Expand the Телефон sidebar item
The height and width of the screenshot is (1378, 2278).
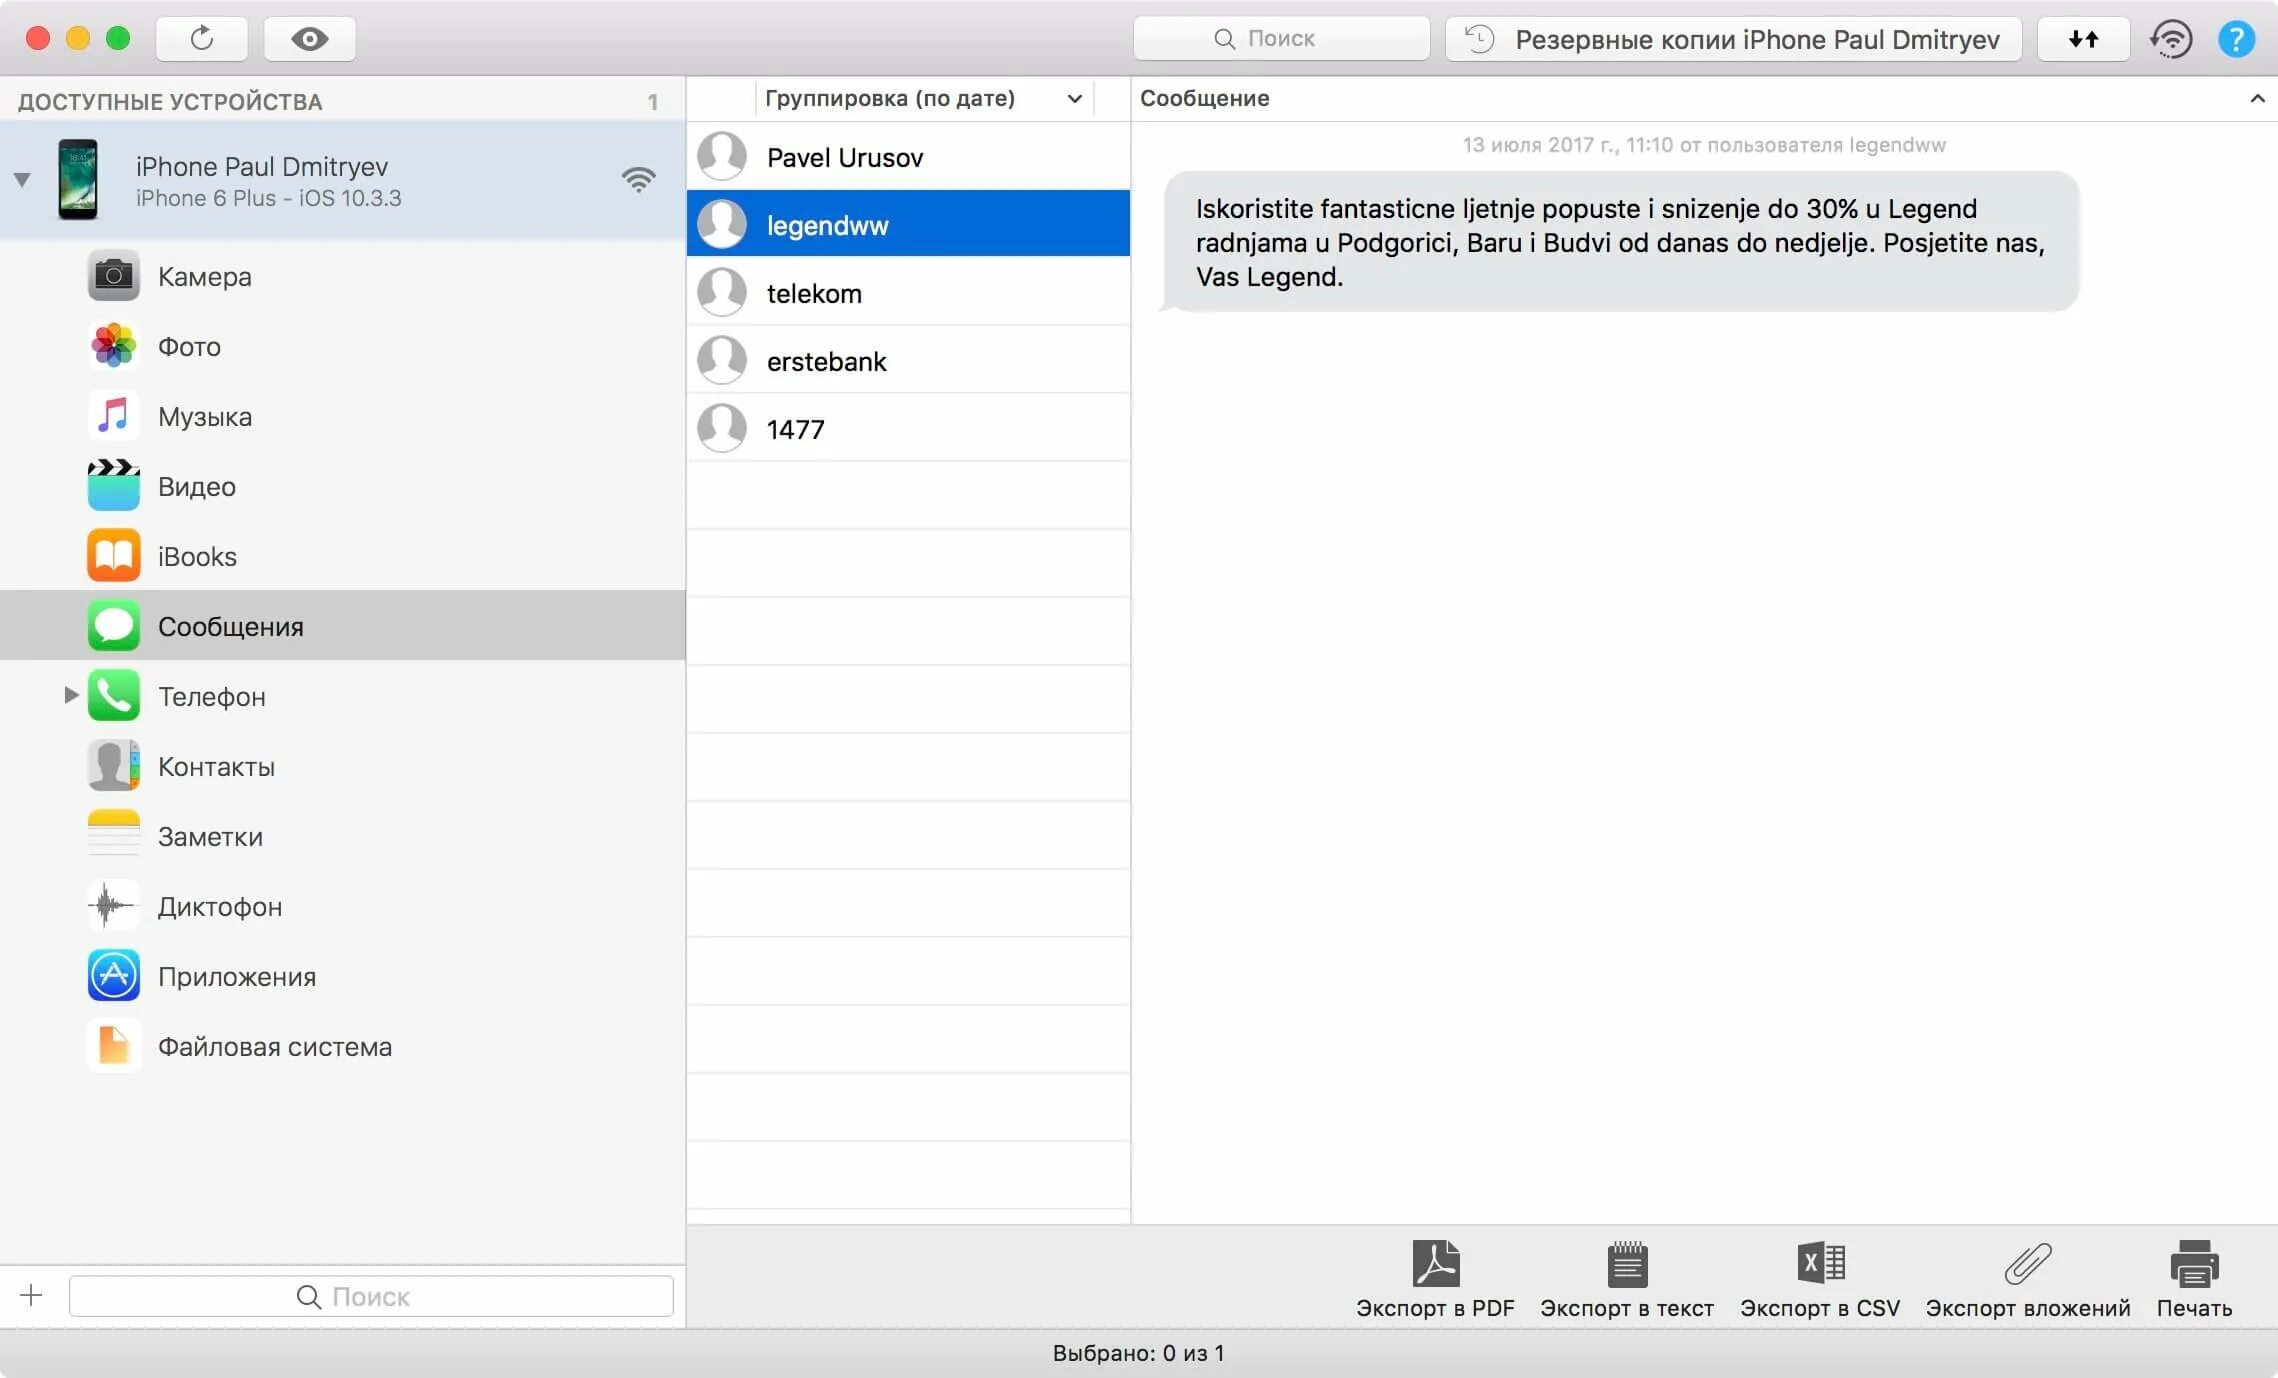(x=71, y=695)
